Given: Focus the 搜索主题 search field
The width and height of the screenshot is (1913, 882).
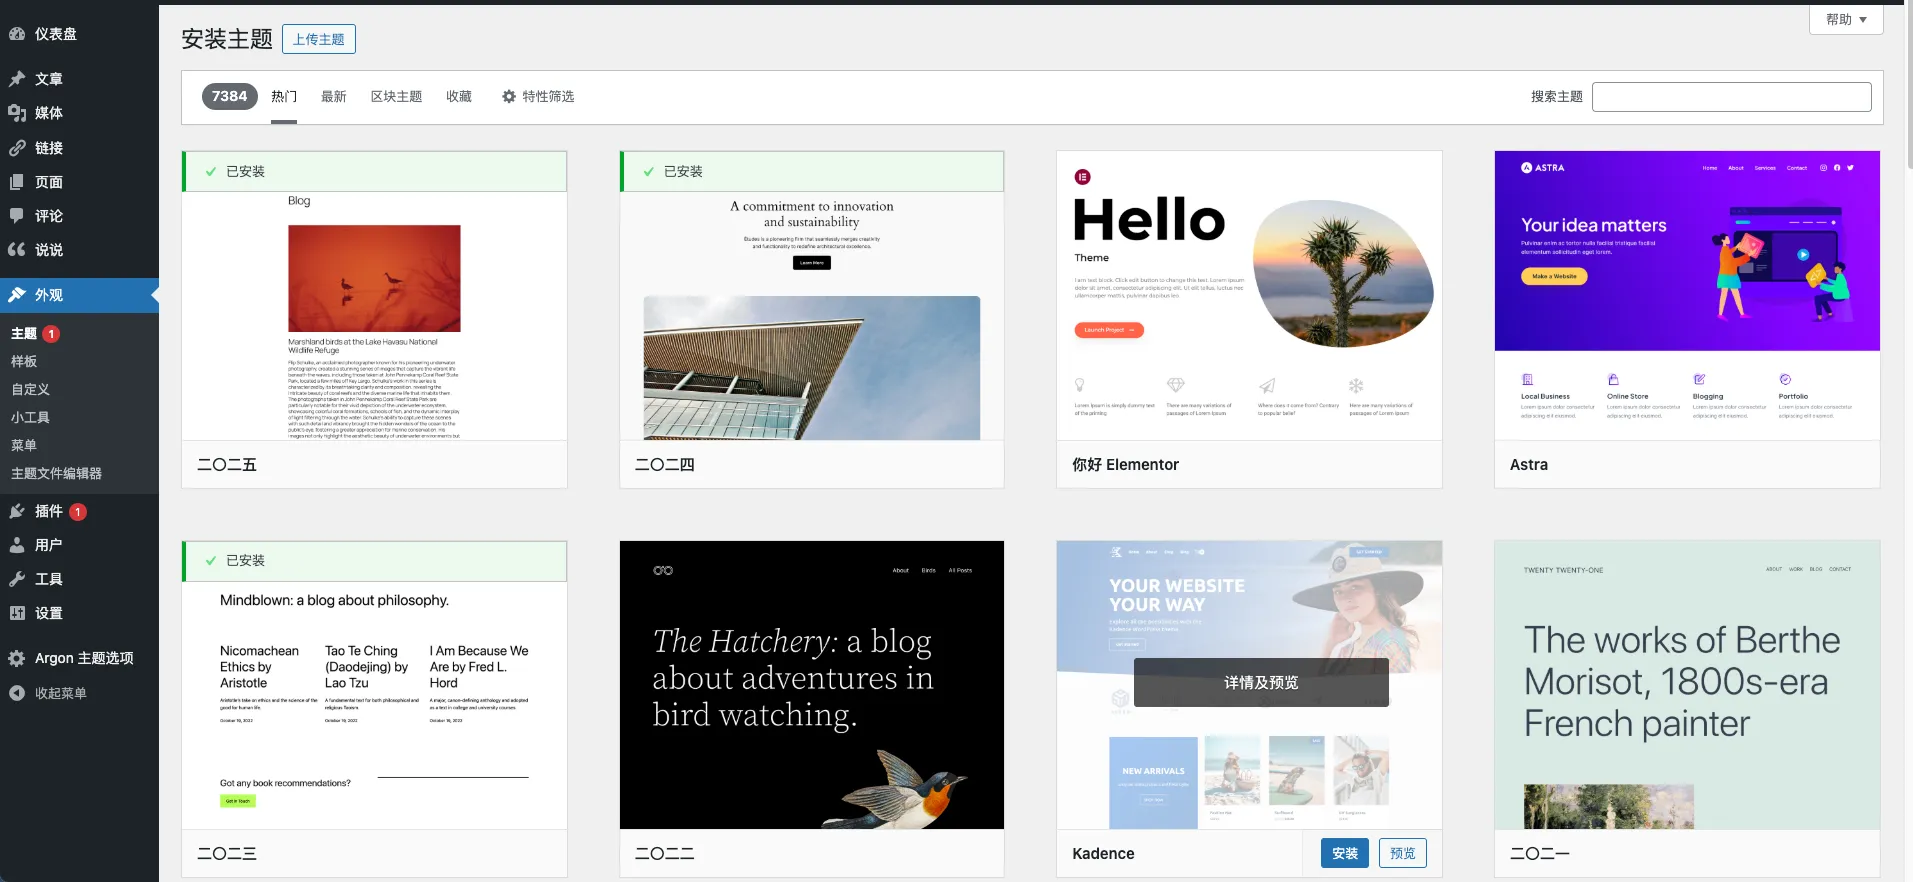Looking at the screenshot, I should pyautogui.click(x=1731, y=97).
